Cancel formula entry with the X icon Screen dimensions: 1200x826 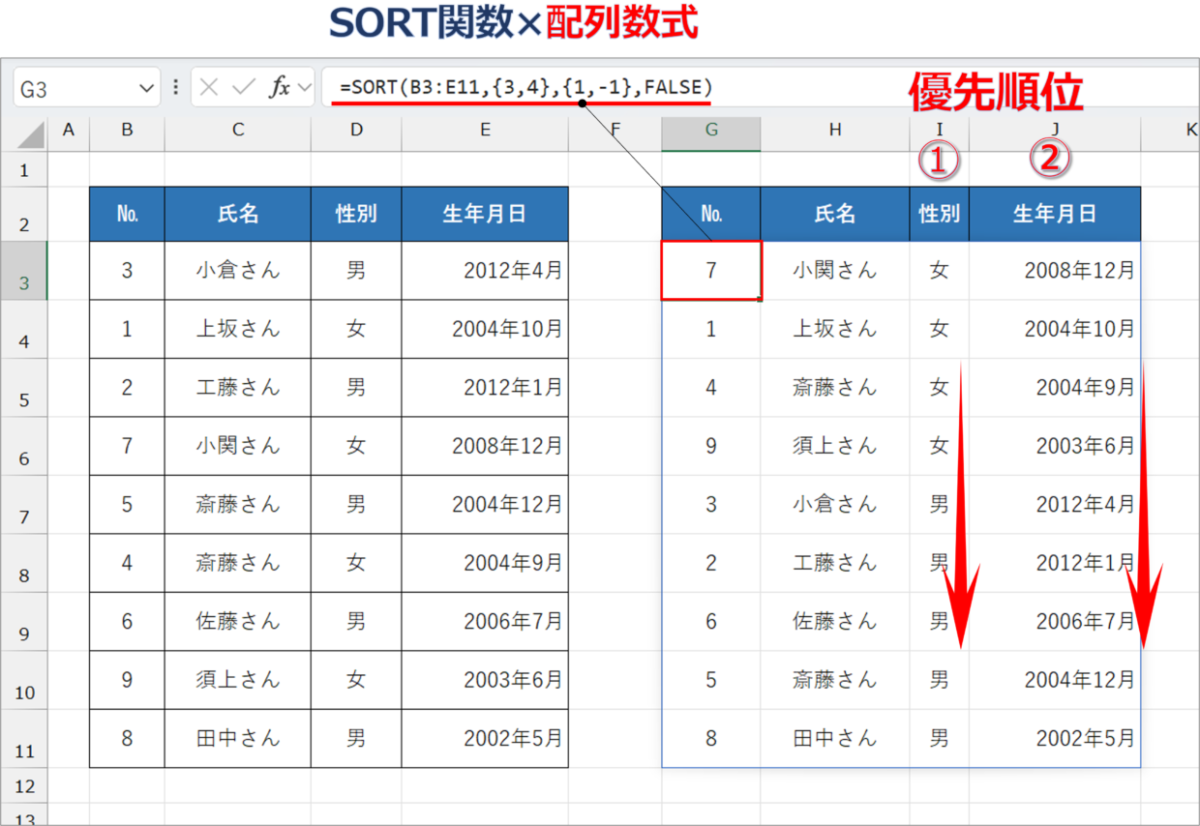[208, 87]
